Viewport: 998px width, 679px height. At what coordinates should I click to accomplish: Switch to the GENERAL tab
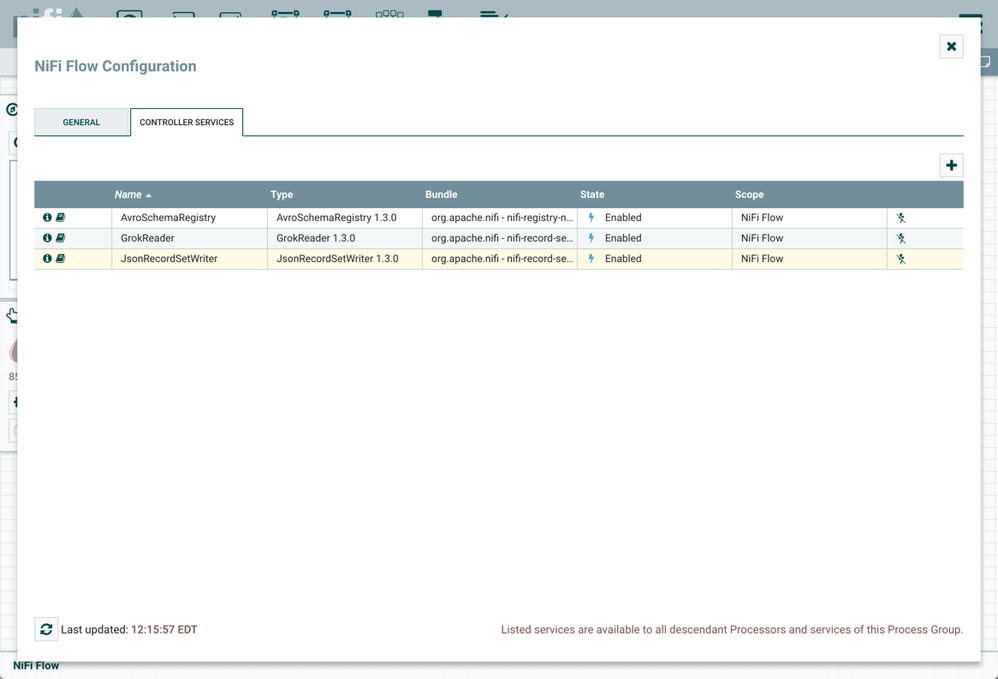[x=82, y=121]
